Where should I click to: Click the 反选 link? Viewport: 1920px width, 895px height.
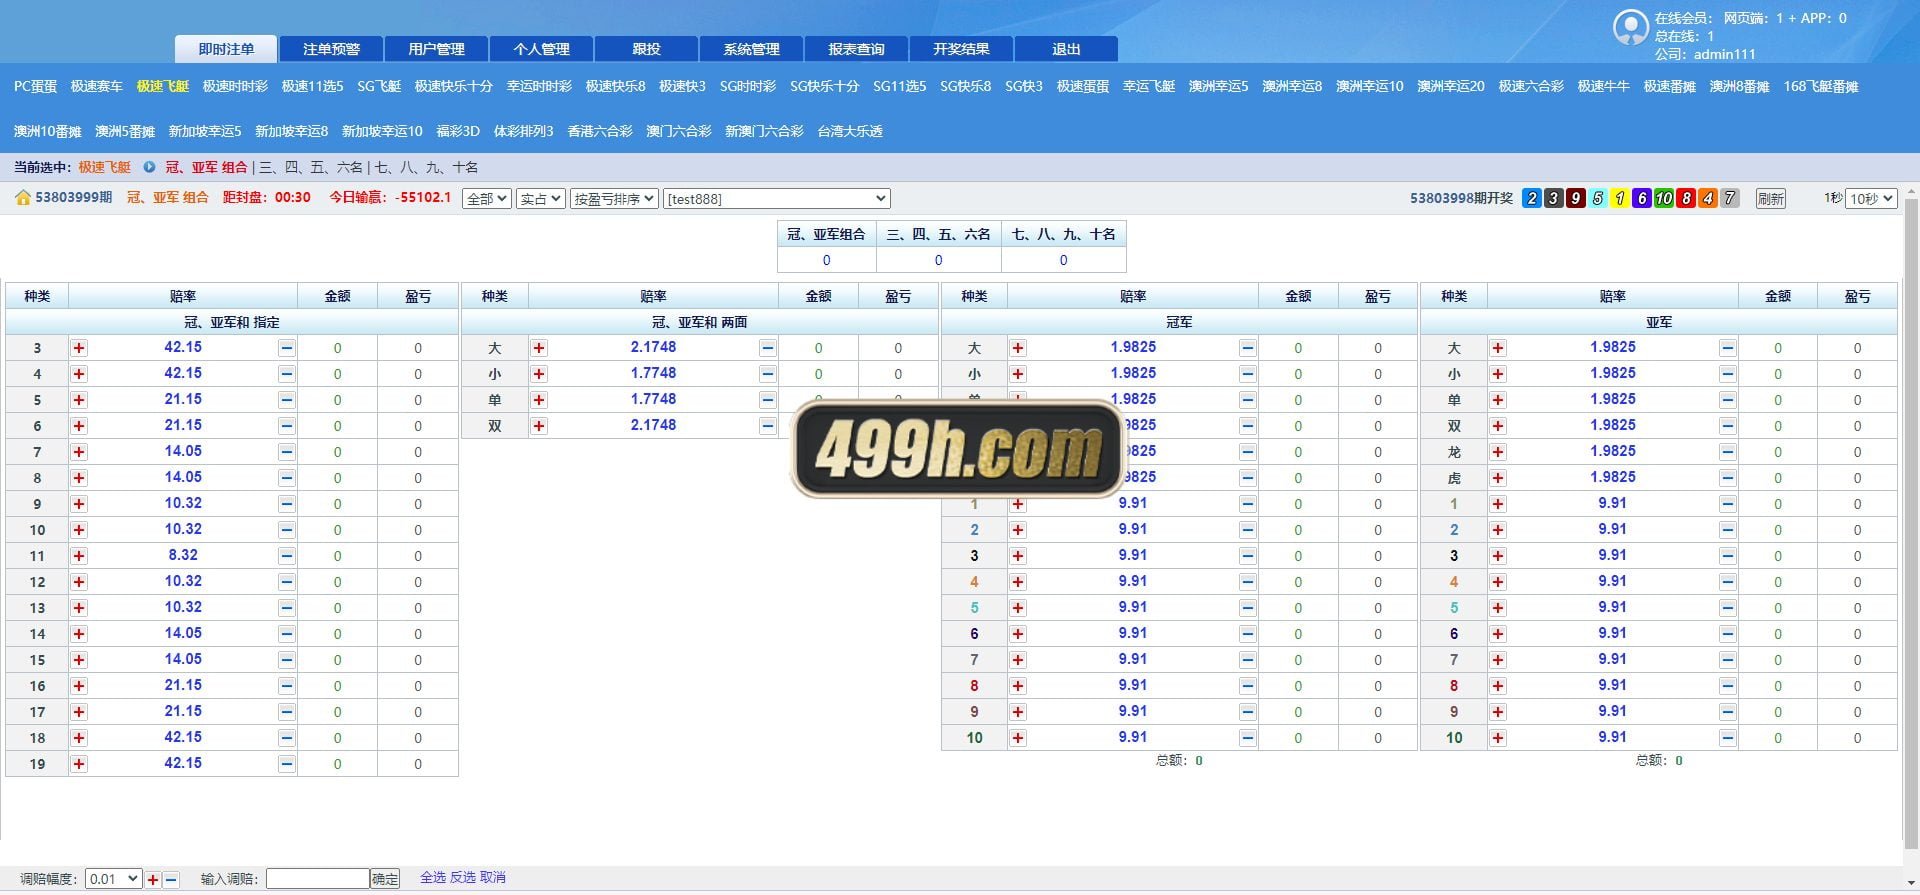point(463,878)
